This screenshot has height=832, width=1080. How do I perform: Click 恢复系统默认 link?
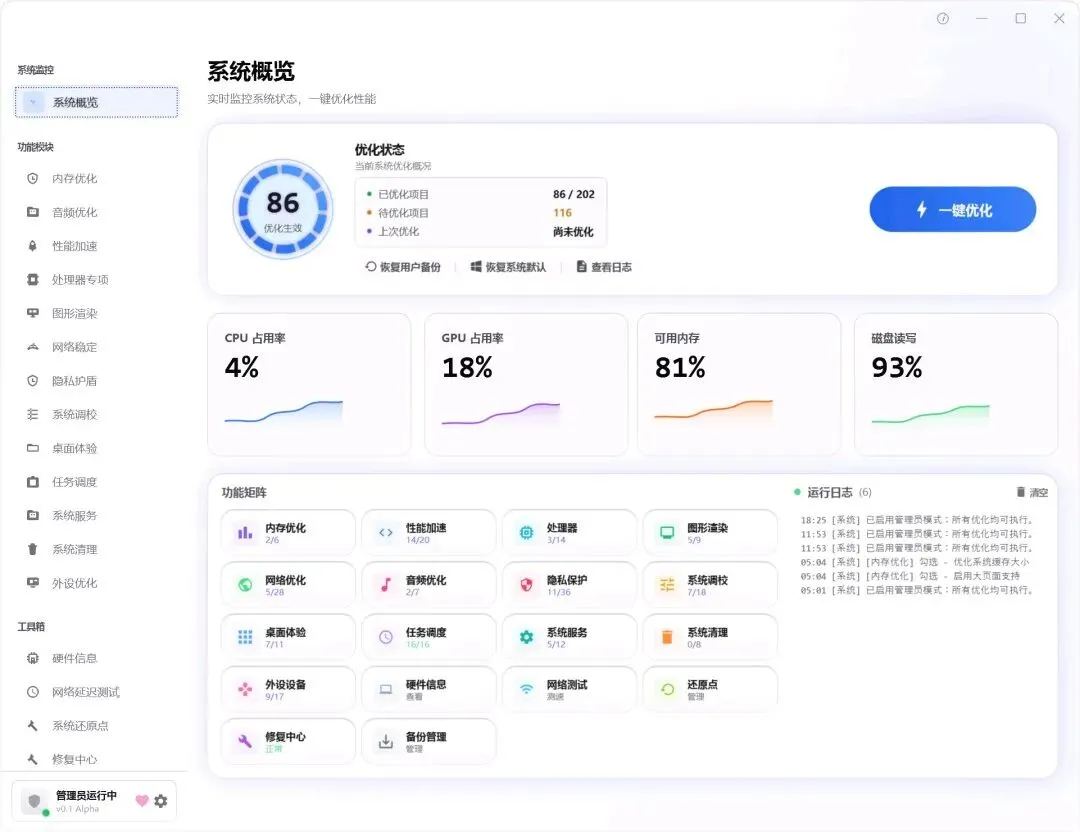click(x=508, y=267)
